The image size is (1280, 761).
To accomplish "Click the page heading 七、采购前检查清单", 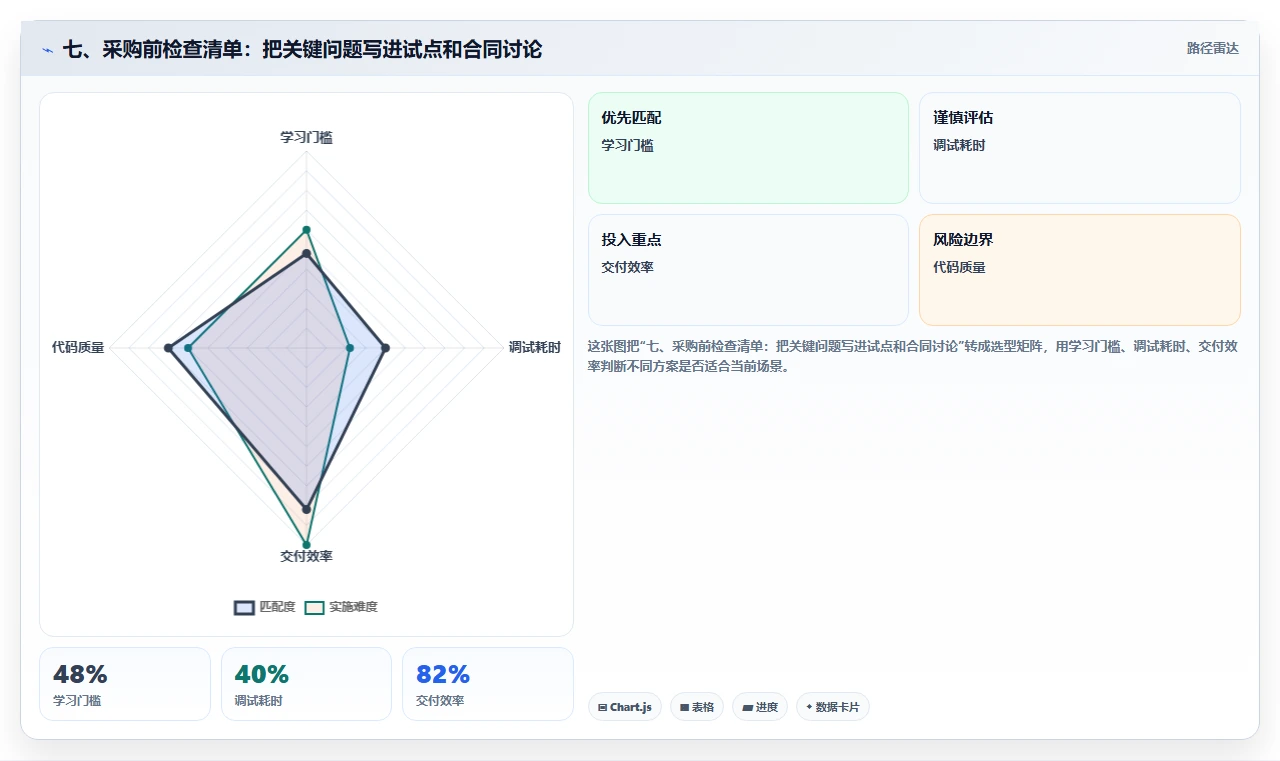I will point(302,49).
